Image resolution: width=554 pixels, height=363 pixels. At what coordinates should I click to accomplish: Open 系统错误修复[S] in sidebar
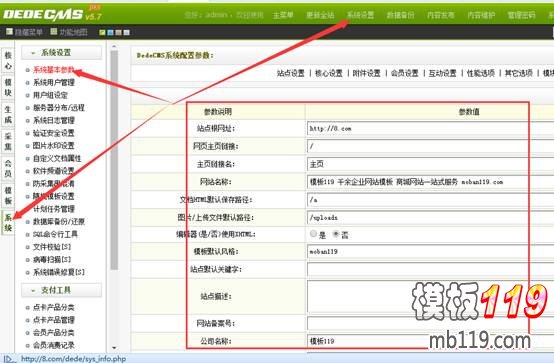[x=59, y=272]
